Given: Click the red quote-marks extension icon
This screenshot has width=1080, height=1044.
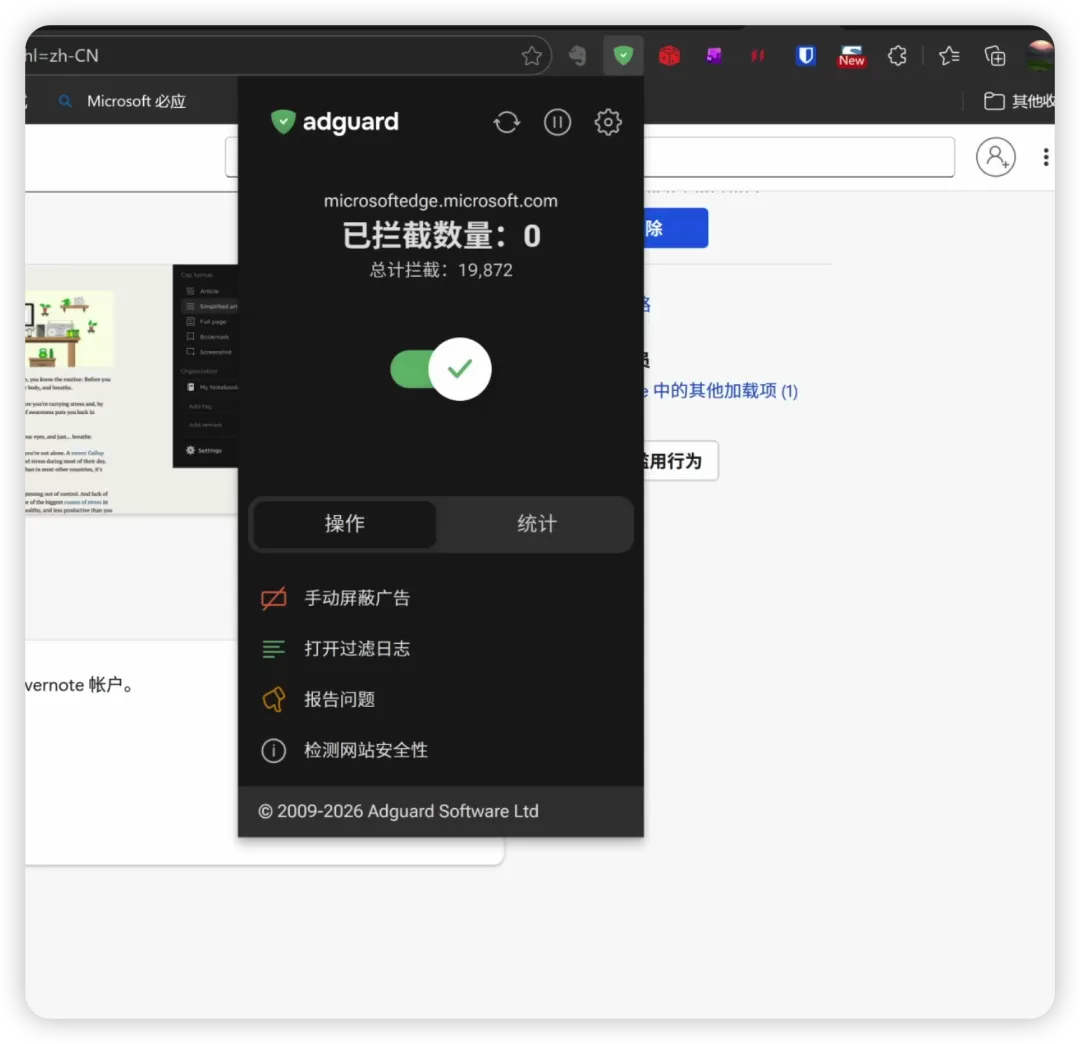Looking at the screenshot, I should (x=758, y=55).
